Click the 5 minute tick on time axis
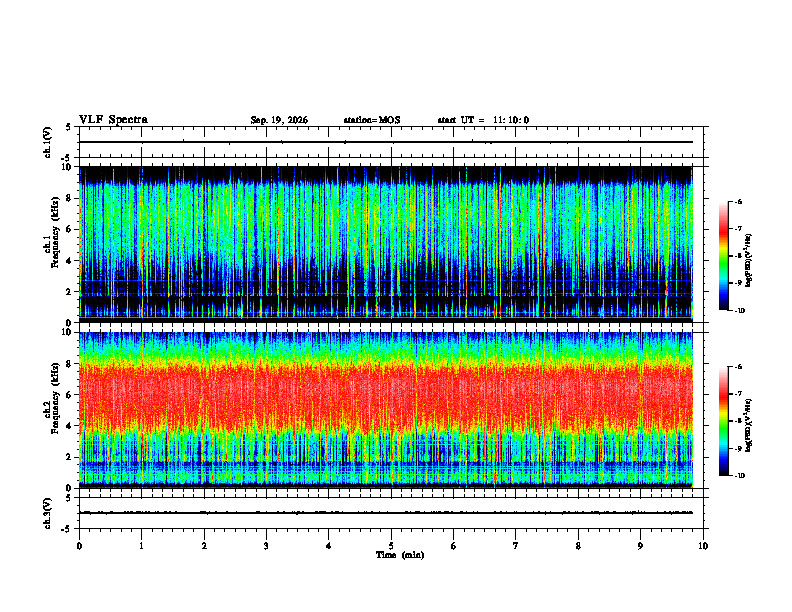Image resolution: width=792 pixels, height=612 pixels. click(391, 546)
